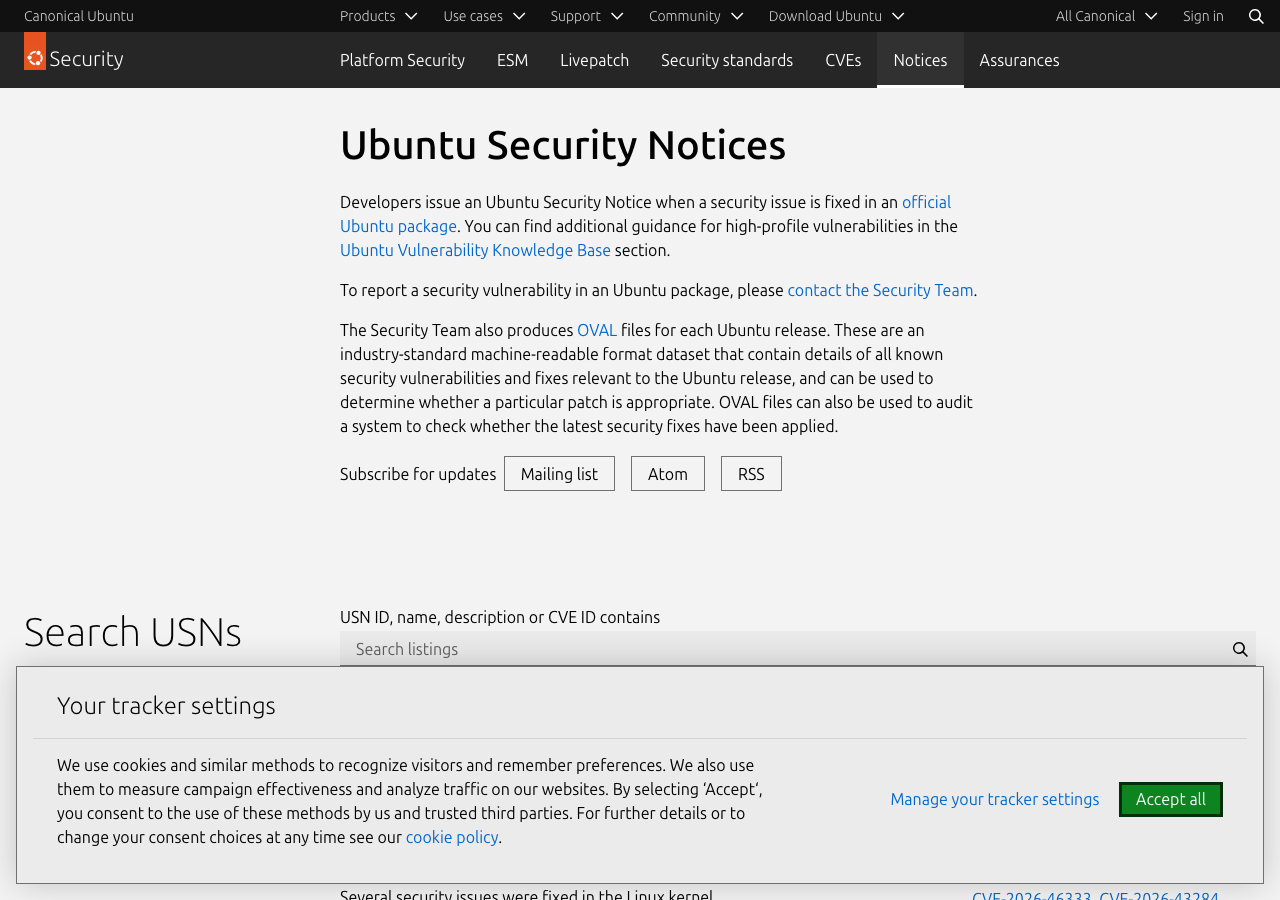Switch to the Livepatch tab
Image resolution: width=1280 pixels, height=900 pixels.
coord(594,60)
